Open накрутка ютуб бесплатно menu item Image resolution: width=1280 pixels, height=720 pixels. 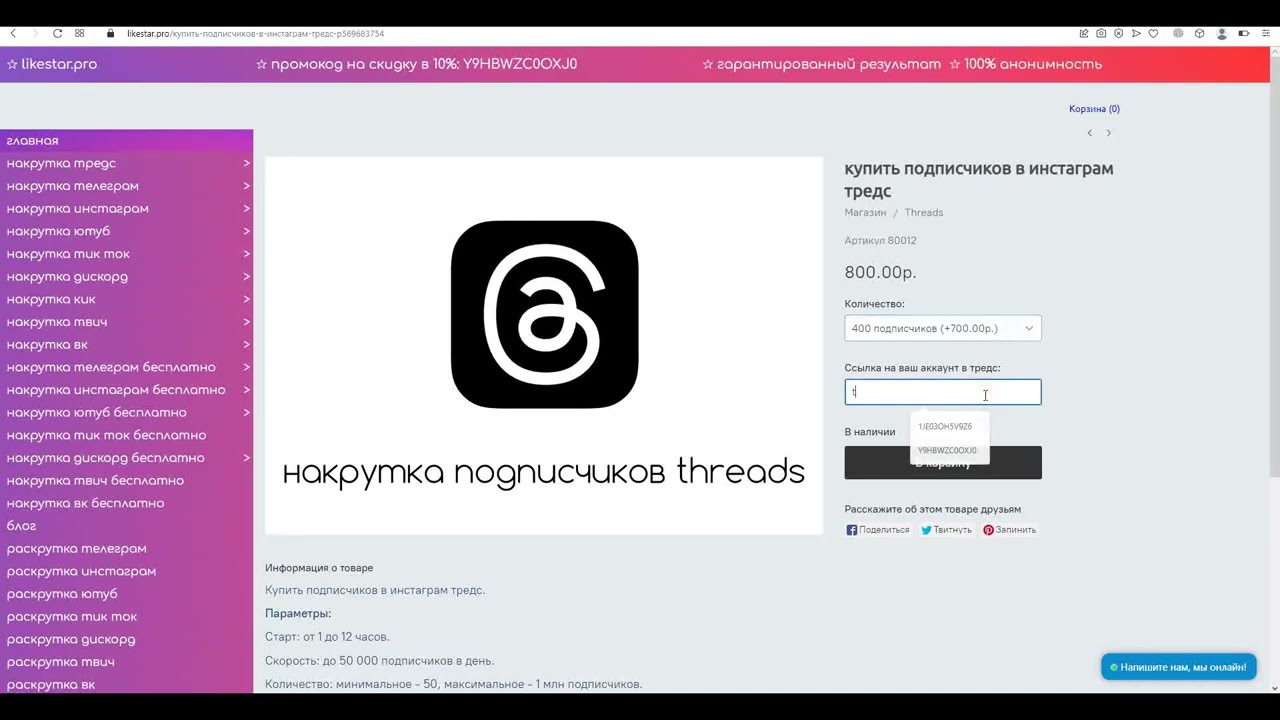coord(126,413)
